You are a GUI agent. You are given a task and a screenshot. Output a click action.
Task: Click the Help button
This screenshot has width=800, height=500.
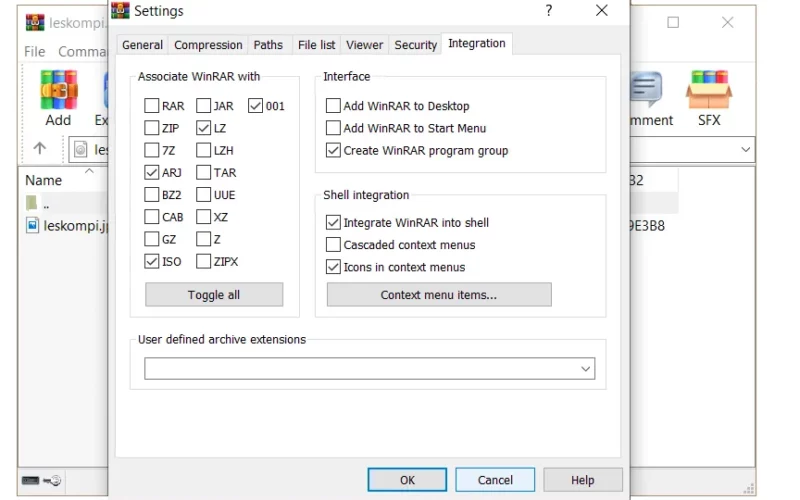tap(583, 480)
